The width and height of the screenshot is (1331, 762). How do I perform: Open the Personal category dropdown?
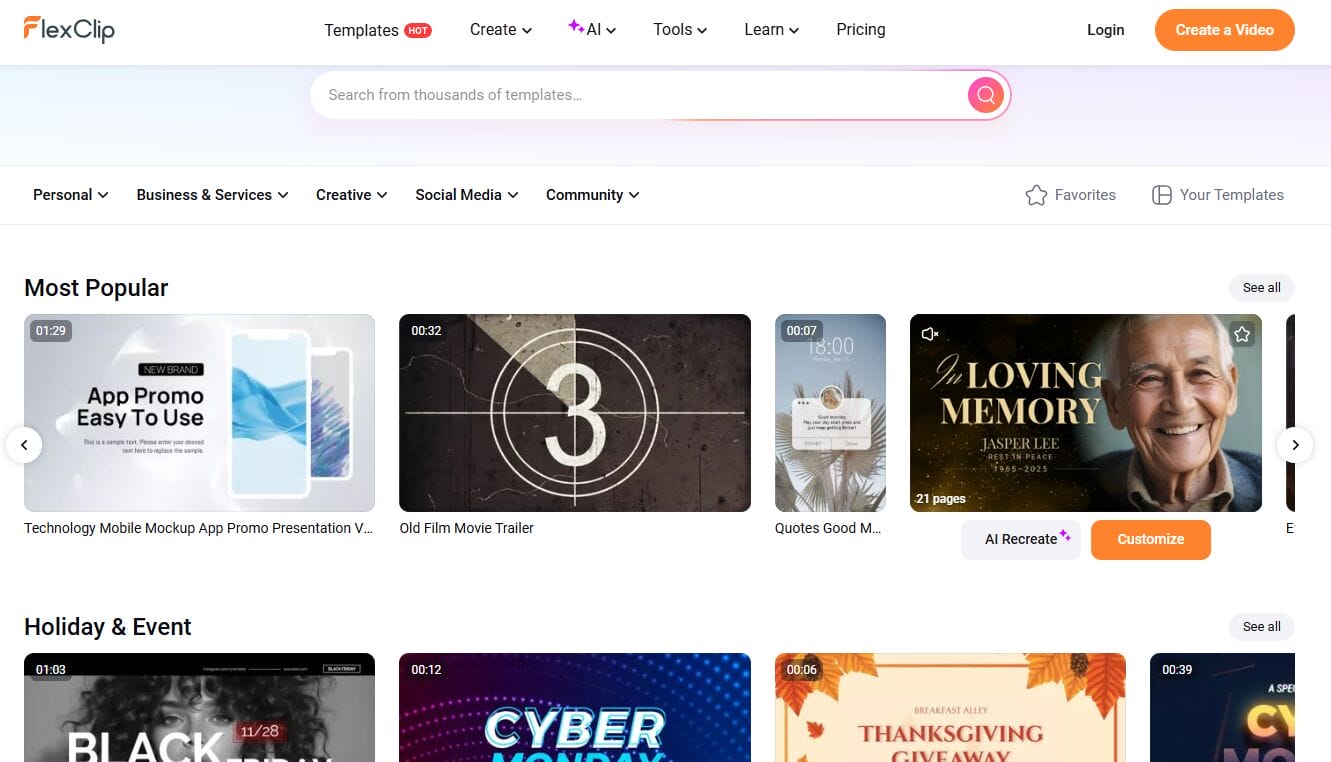pyautogui.click(x=70, y=195)
